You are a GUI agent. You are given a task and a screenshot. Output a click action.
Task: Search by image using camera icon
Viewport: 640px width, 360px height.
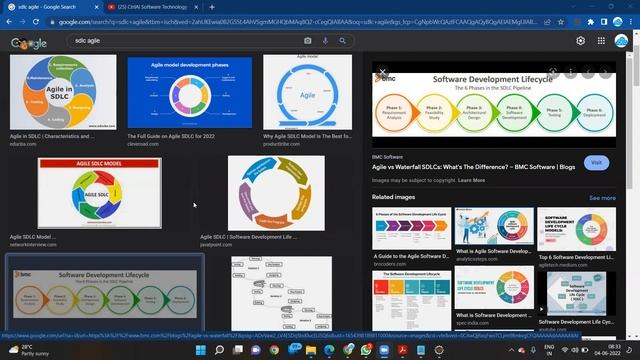tap(307, 40)
